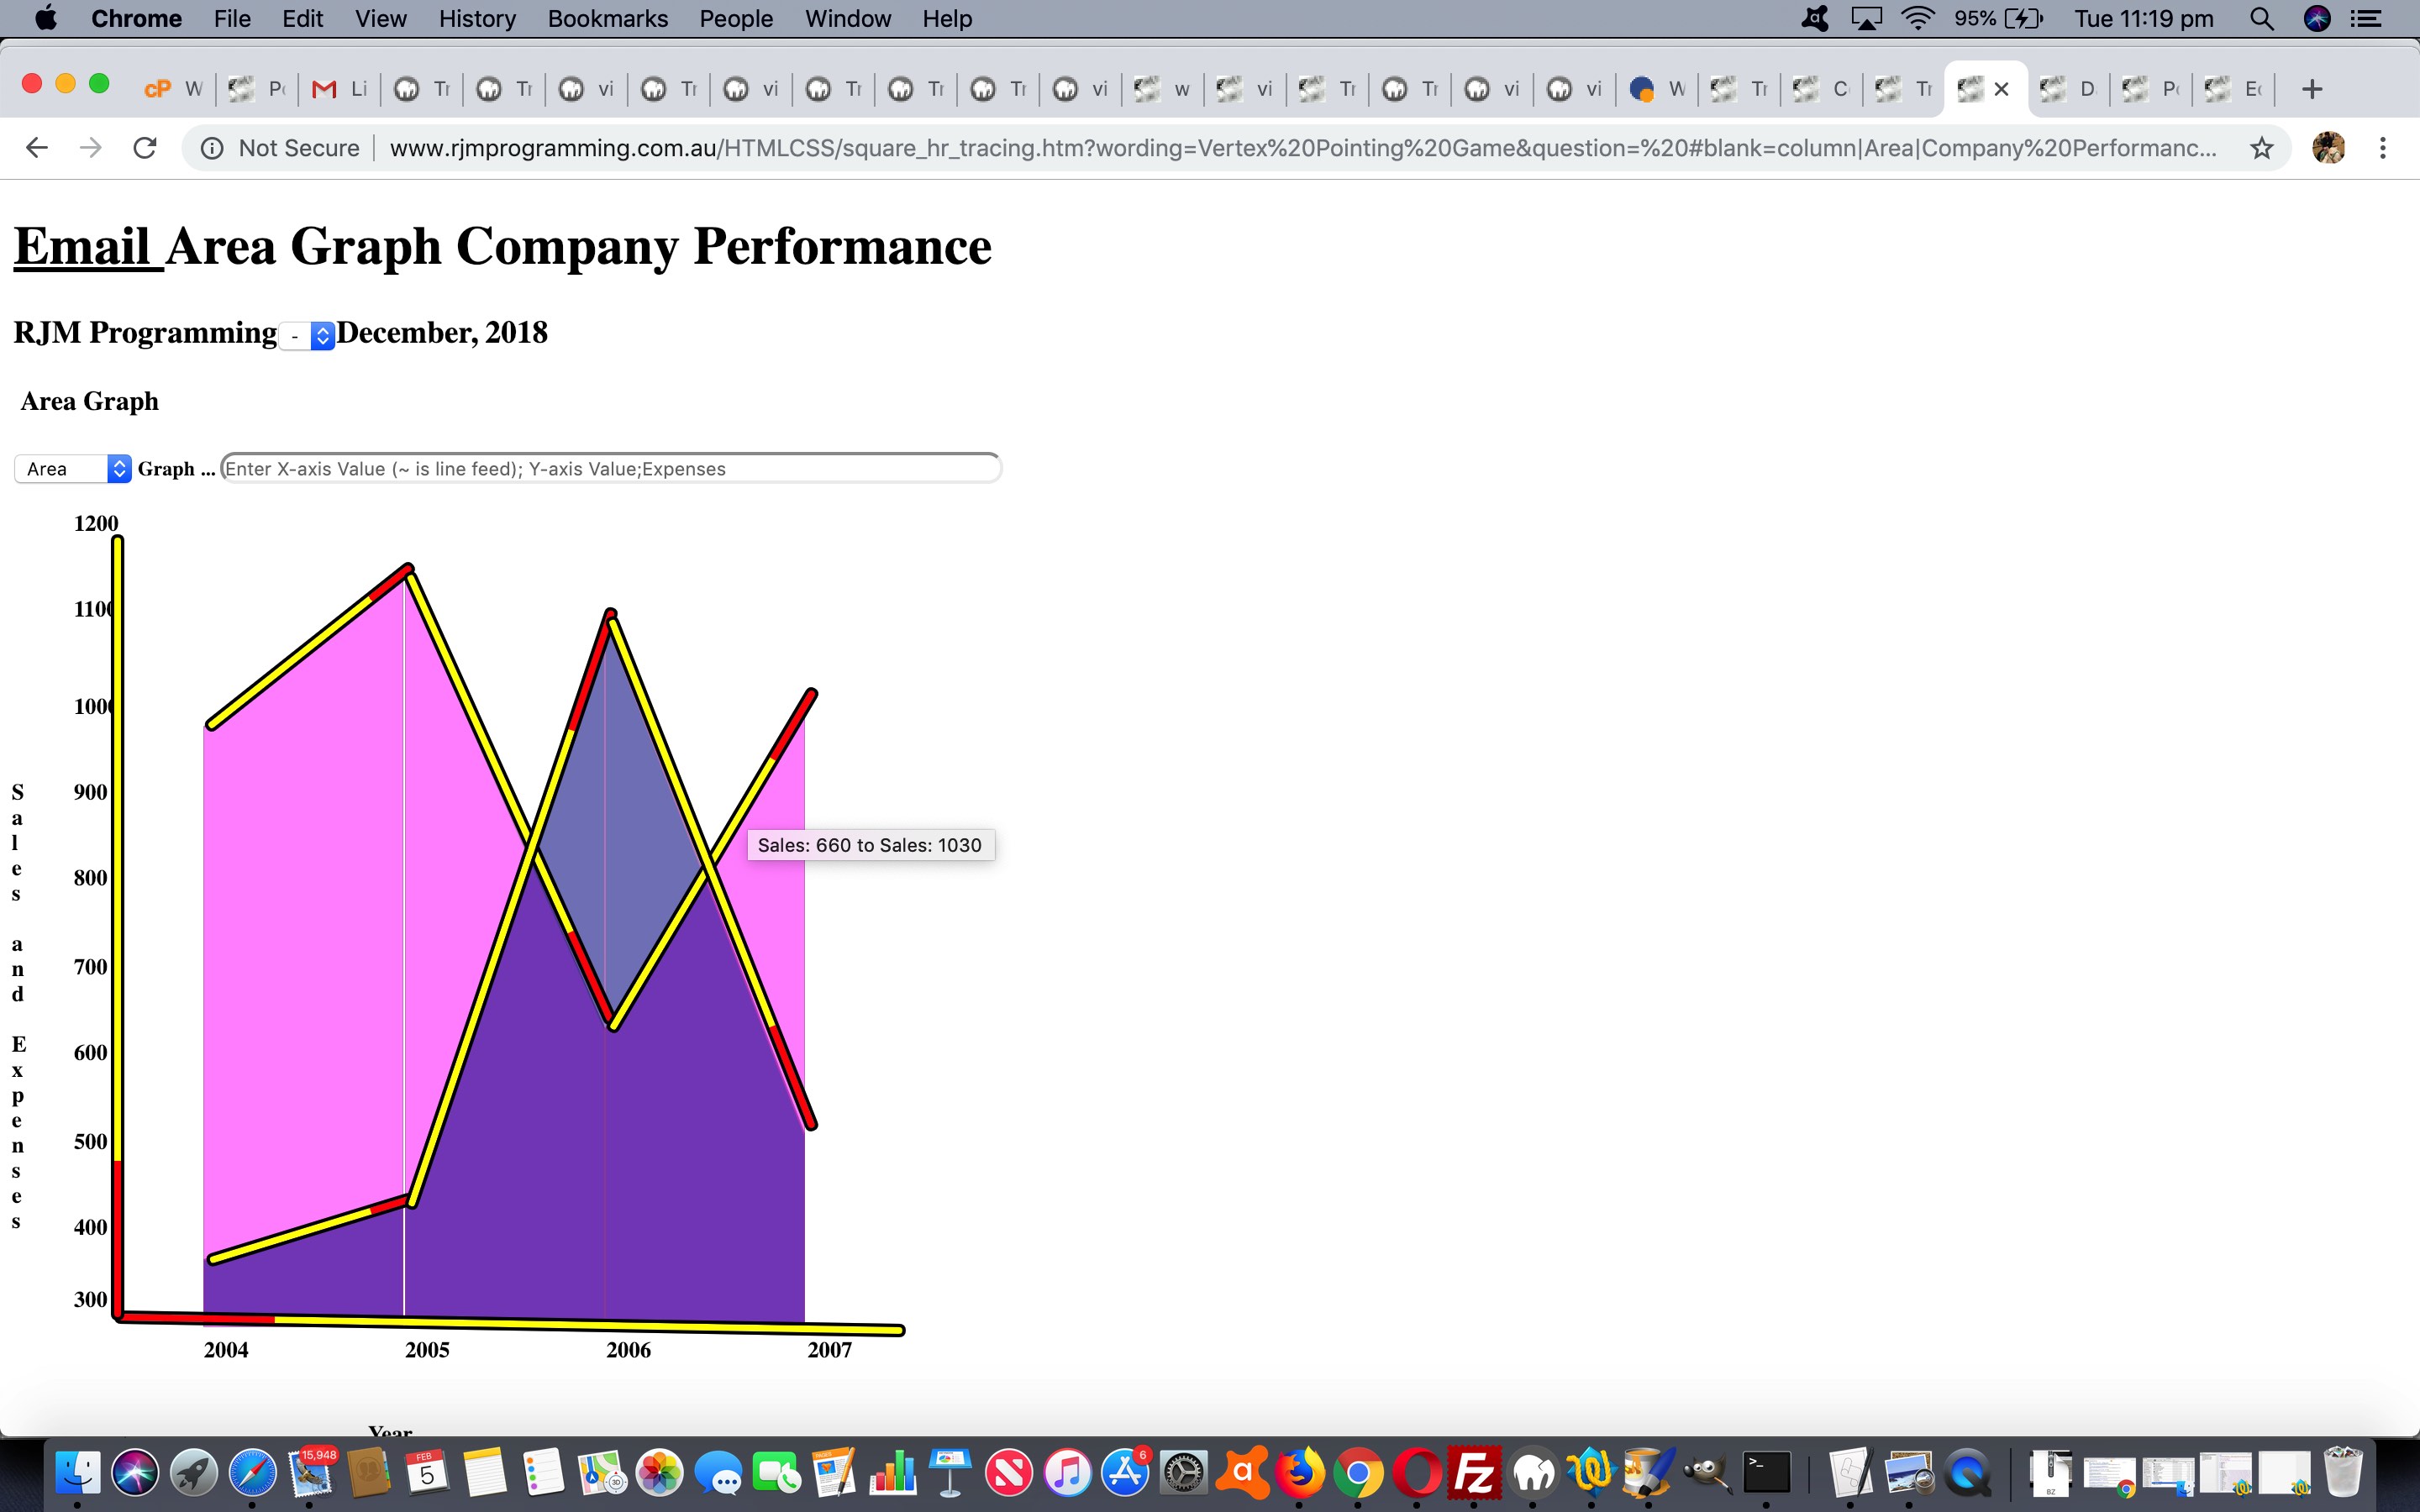Open Wi-Fi status menu
Image resolution: width=2420 pixels, height=1512 pixels.
1917,18
